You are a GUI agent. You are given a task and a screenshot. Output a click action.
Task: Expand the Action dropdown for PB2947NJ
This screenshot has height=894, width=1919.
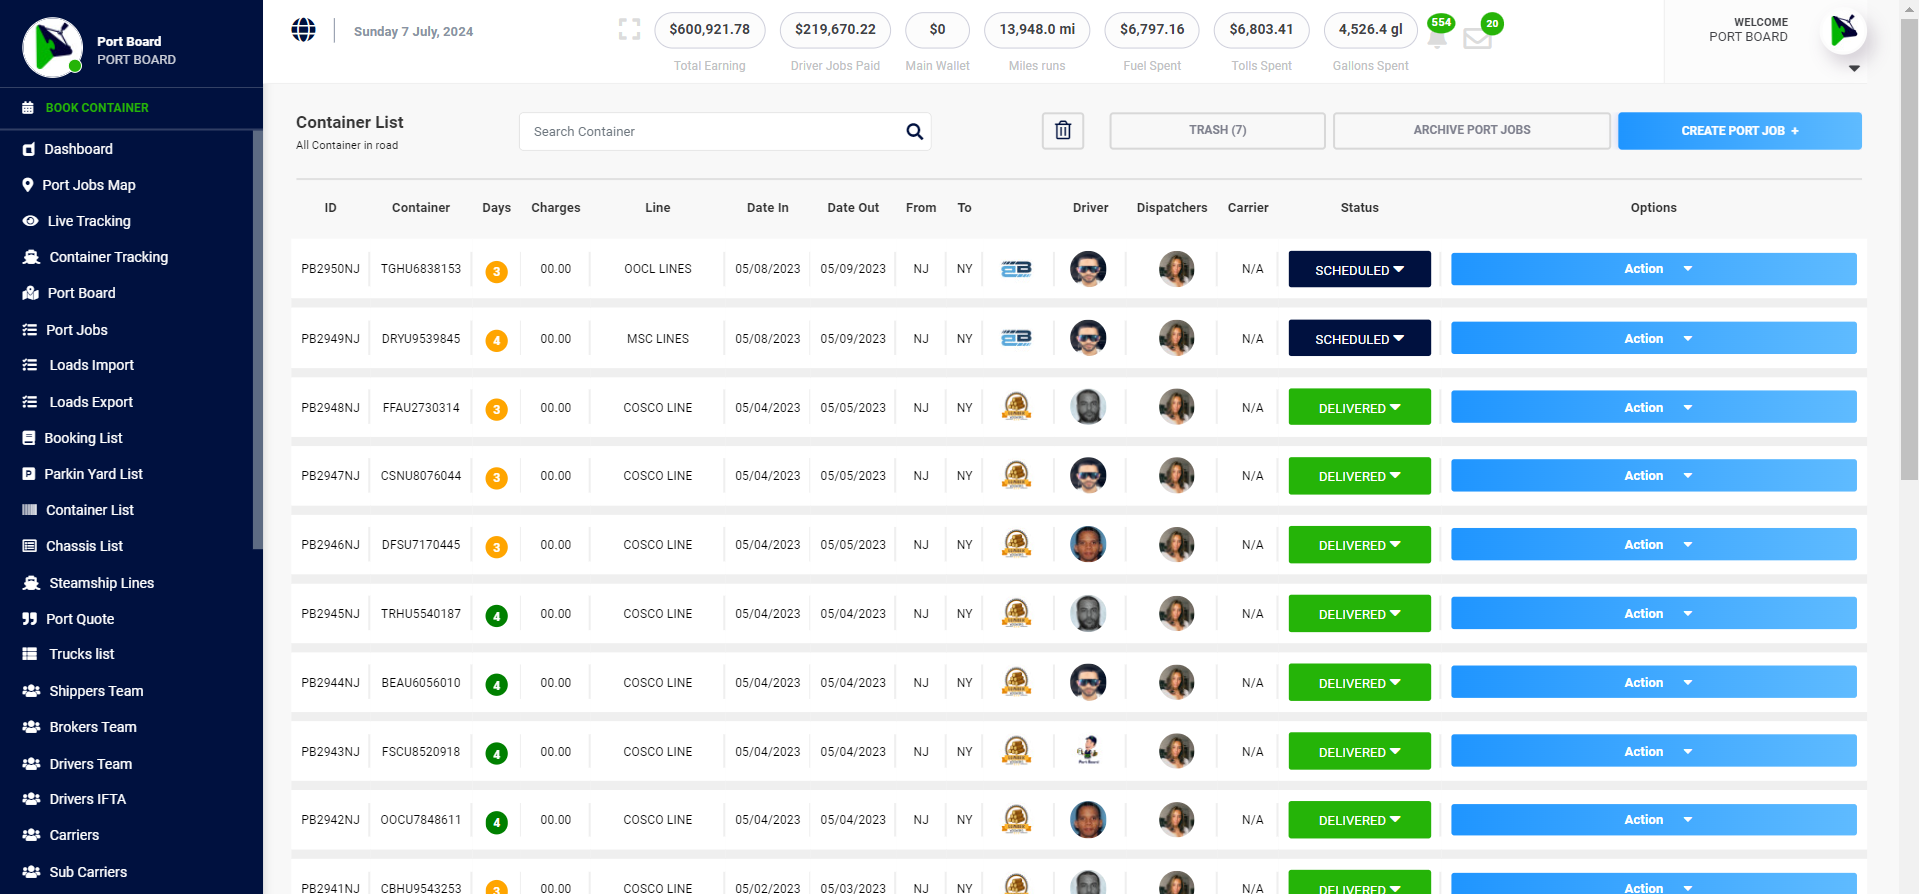pyautogui.click(x=1653, y=475)
